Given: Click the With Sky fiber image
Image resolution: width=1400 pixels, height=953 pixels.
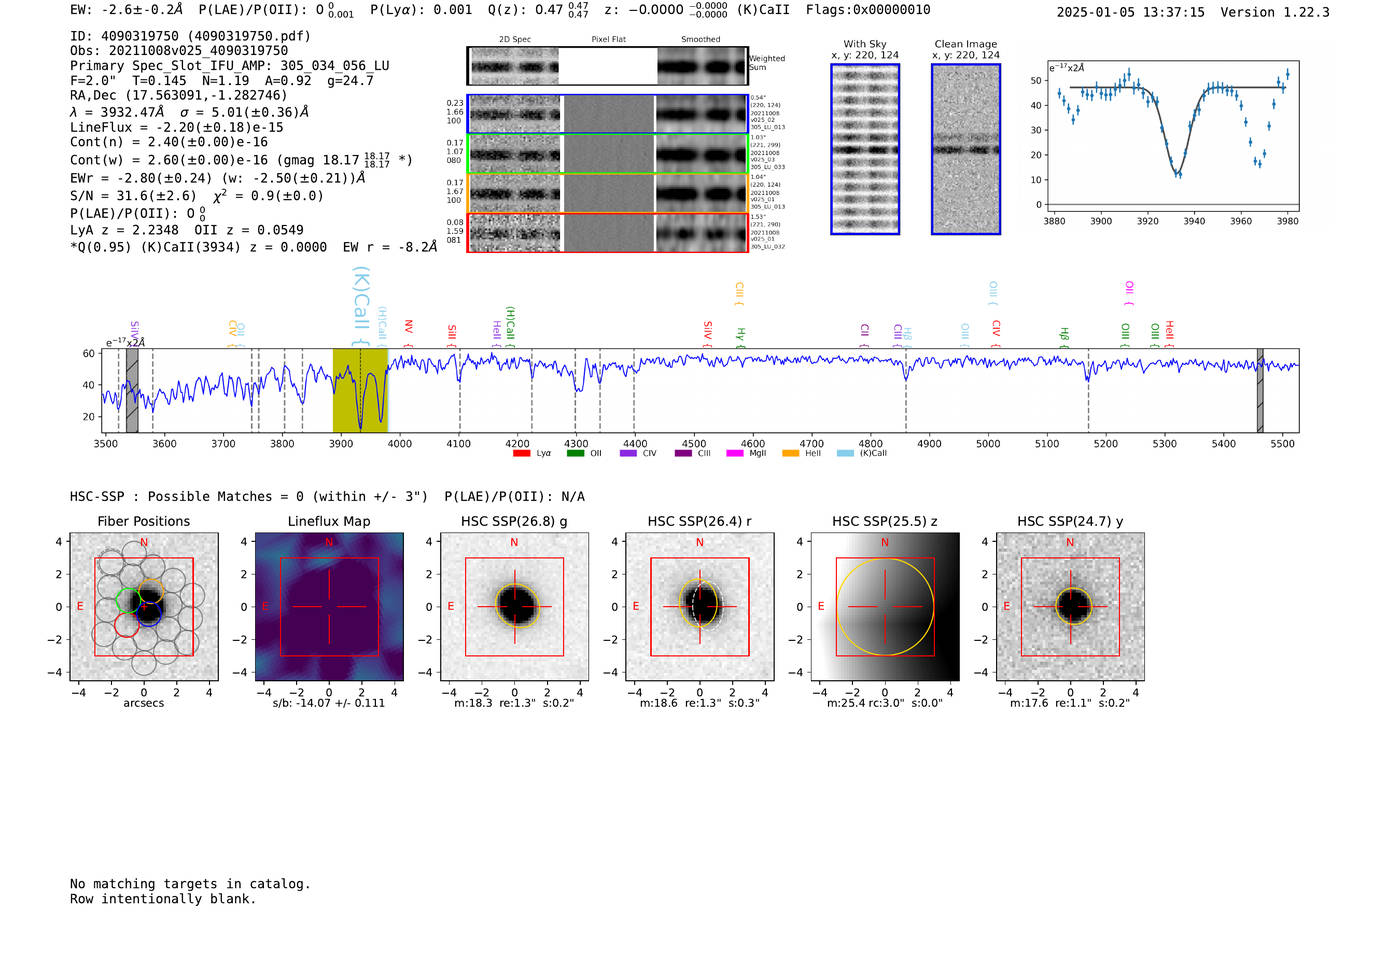Looking at the screenshot, I should 865,149.
